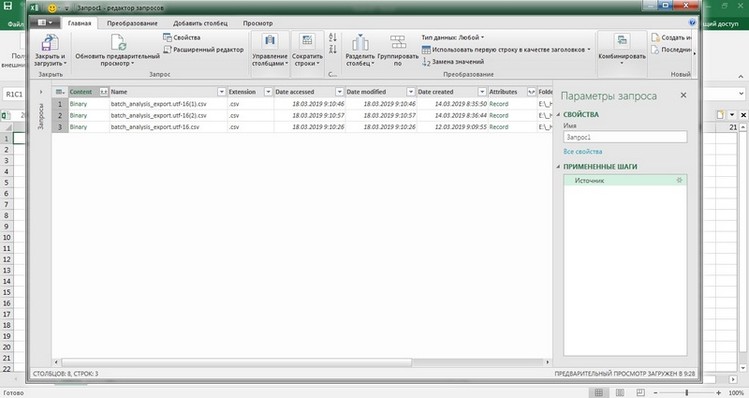
Task: Open the Date created filter dropdown
Action: [482, 92]
